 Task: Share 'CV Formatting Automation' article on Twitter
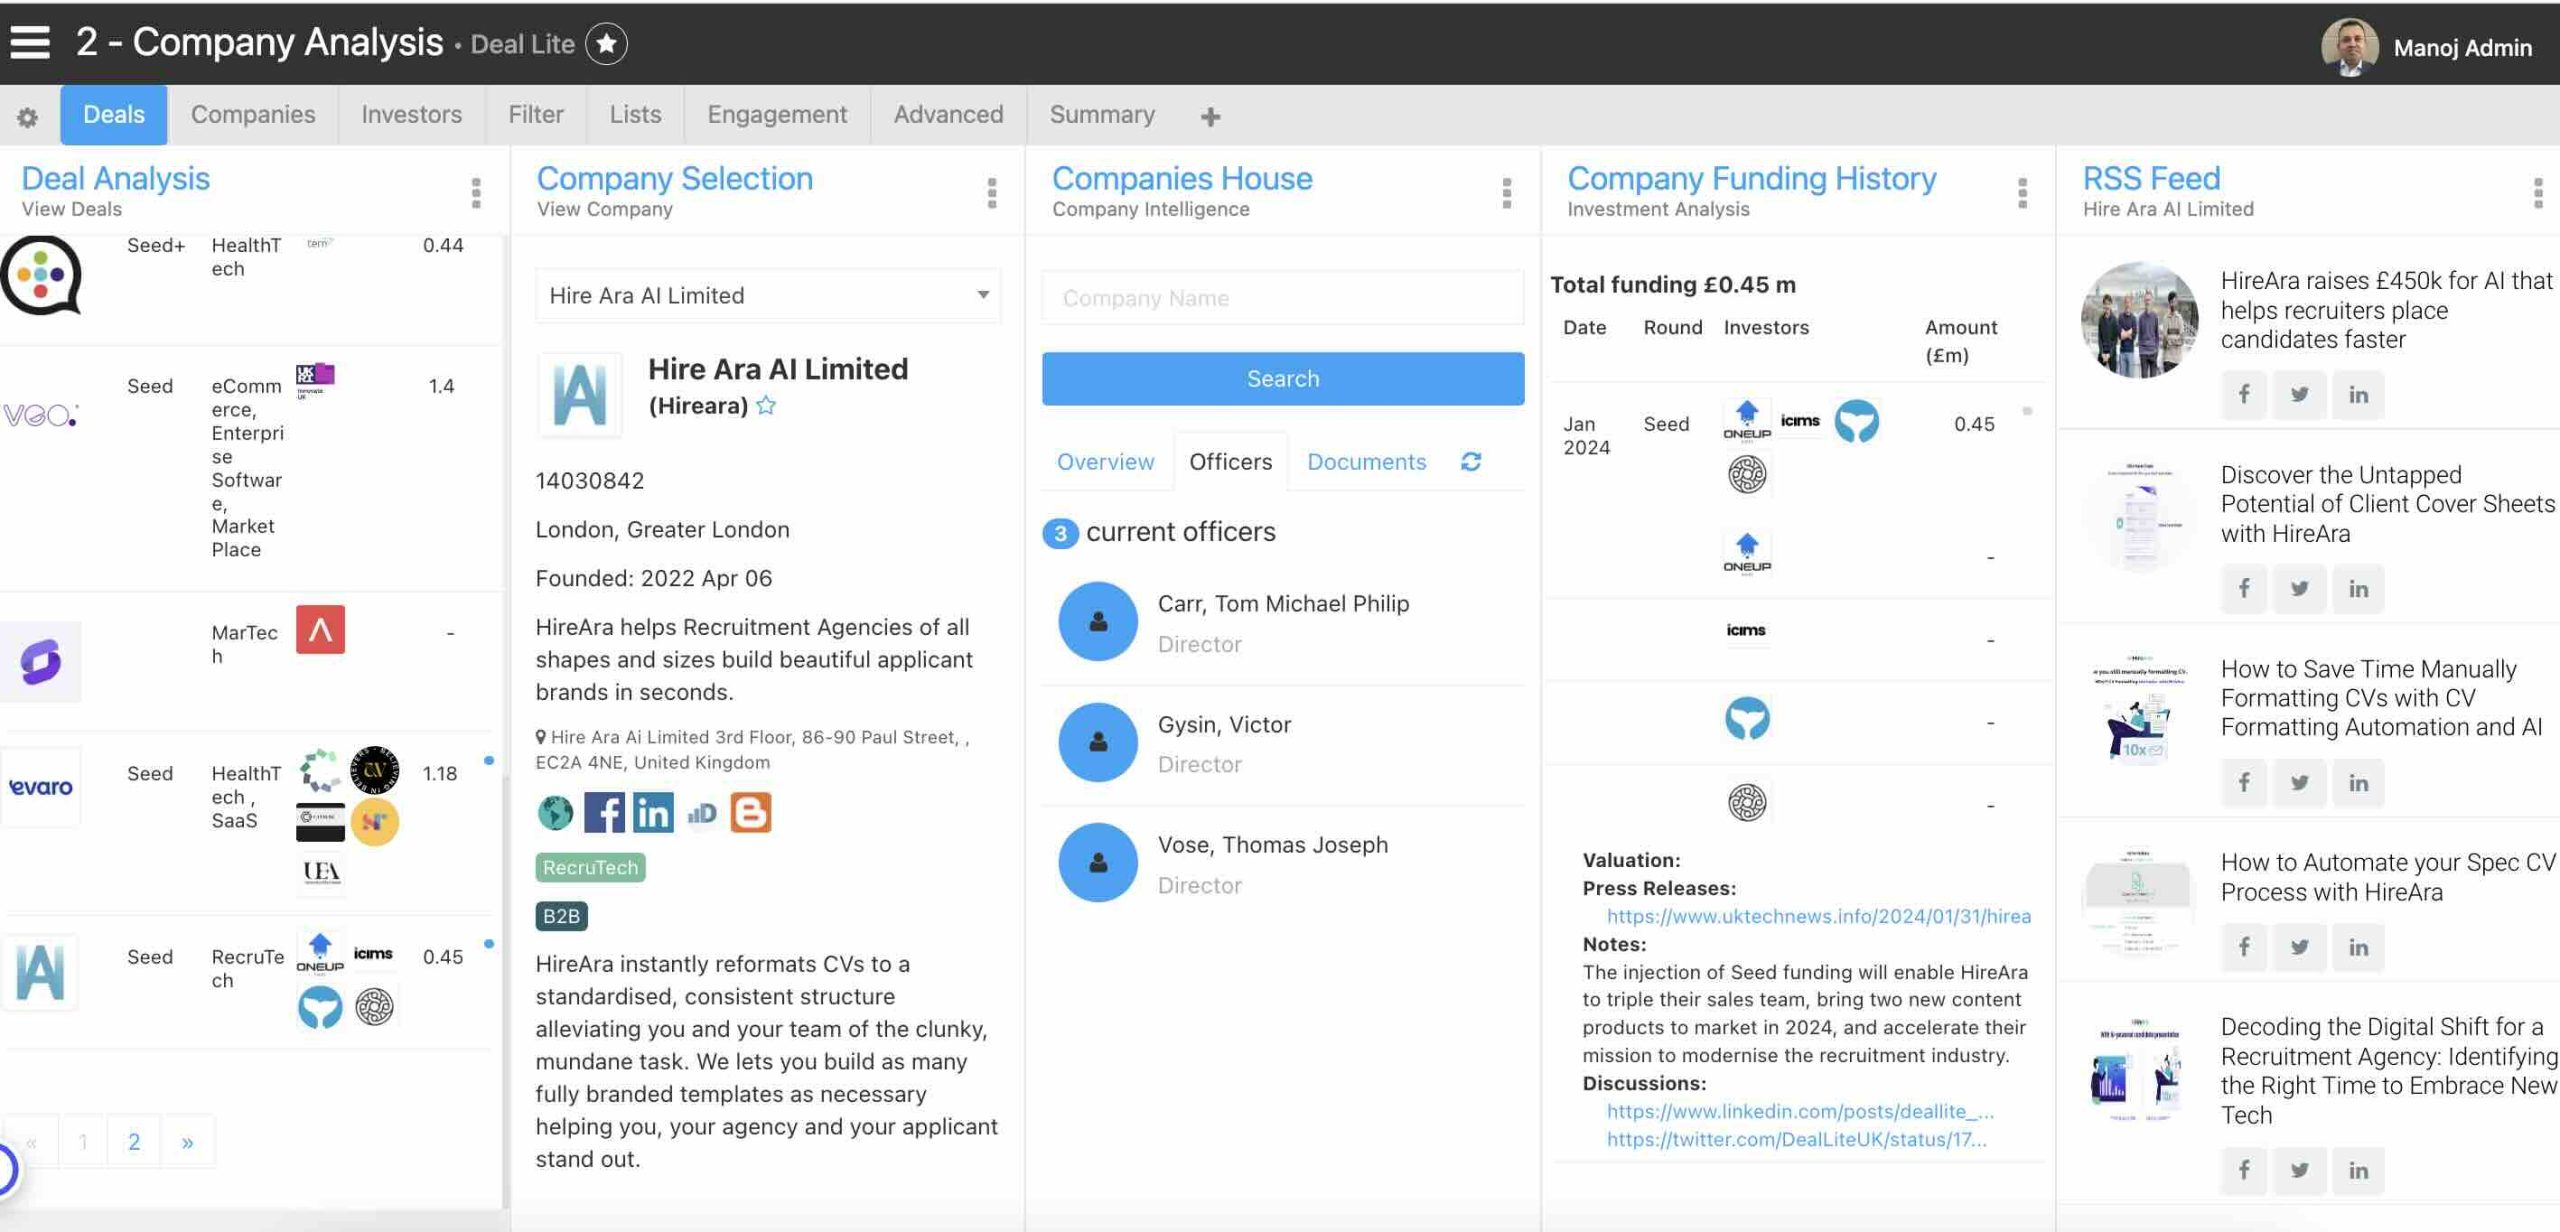coord(2300,783)
